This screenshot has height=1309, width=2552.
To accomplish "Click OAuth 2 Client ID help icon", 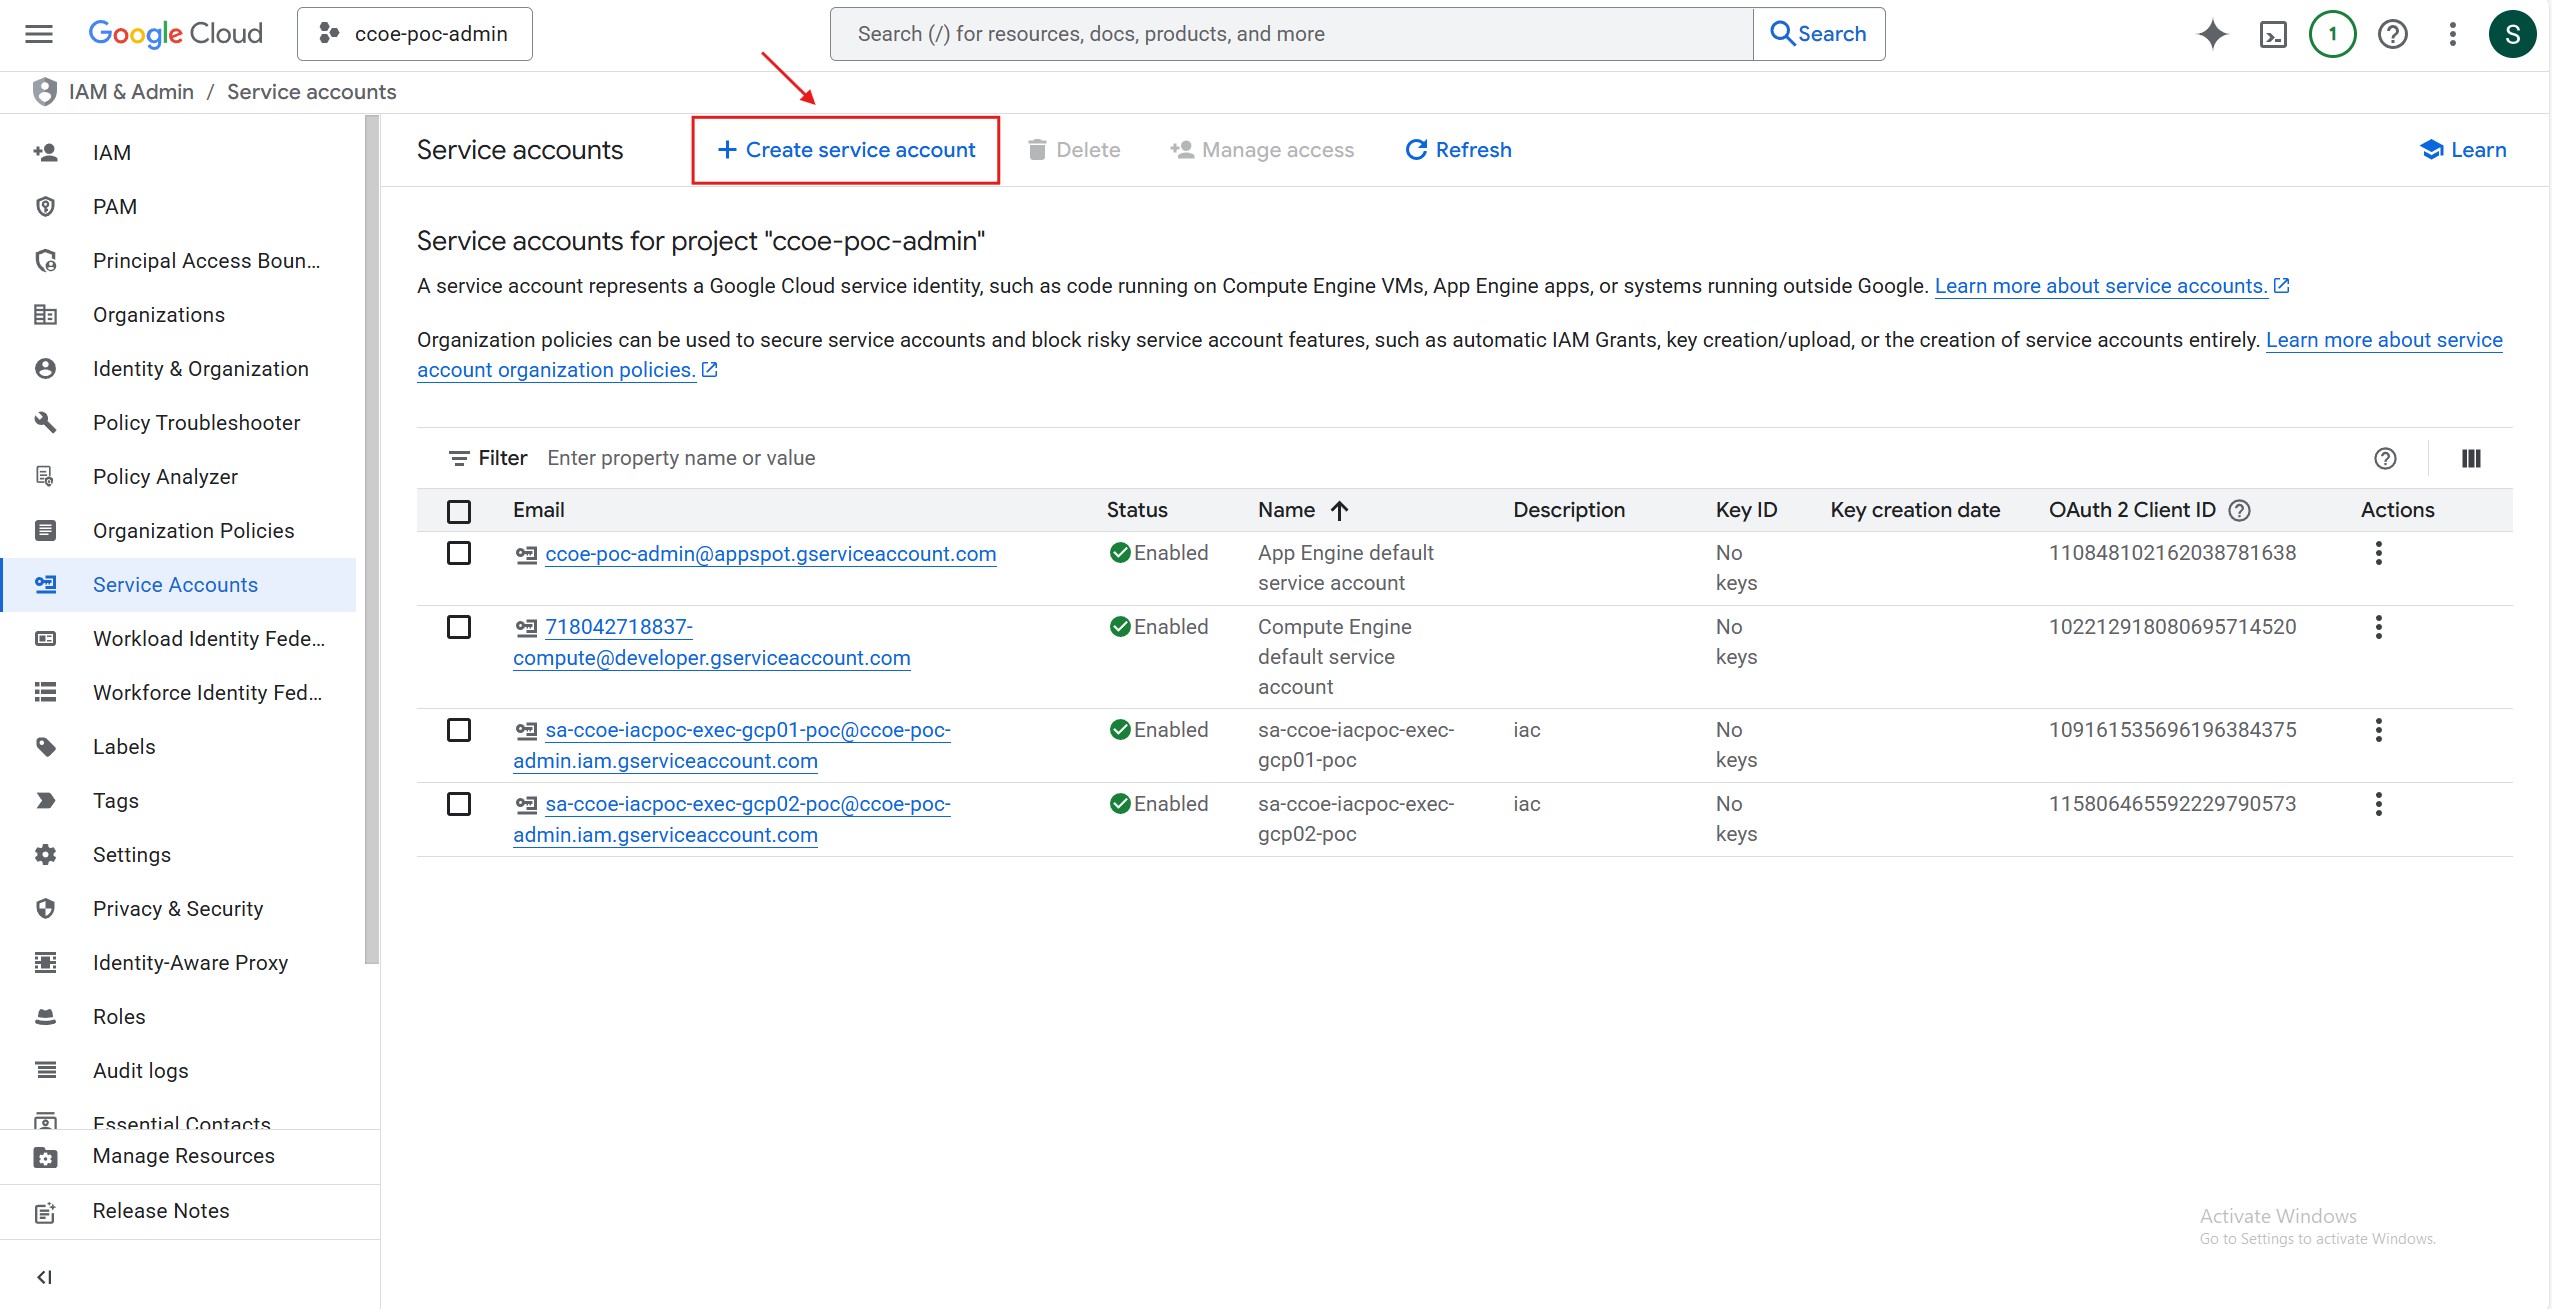I will click(2240, 510).
